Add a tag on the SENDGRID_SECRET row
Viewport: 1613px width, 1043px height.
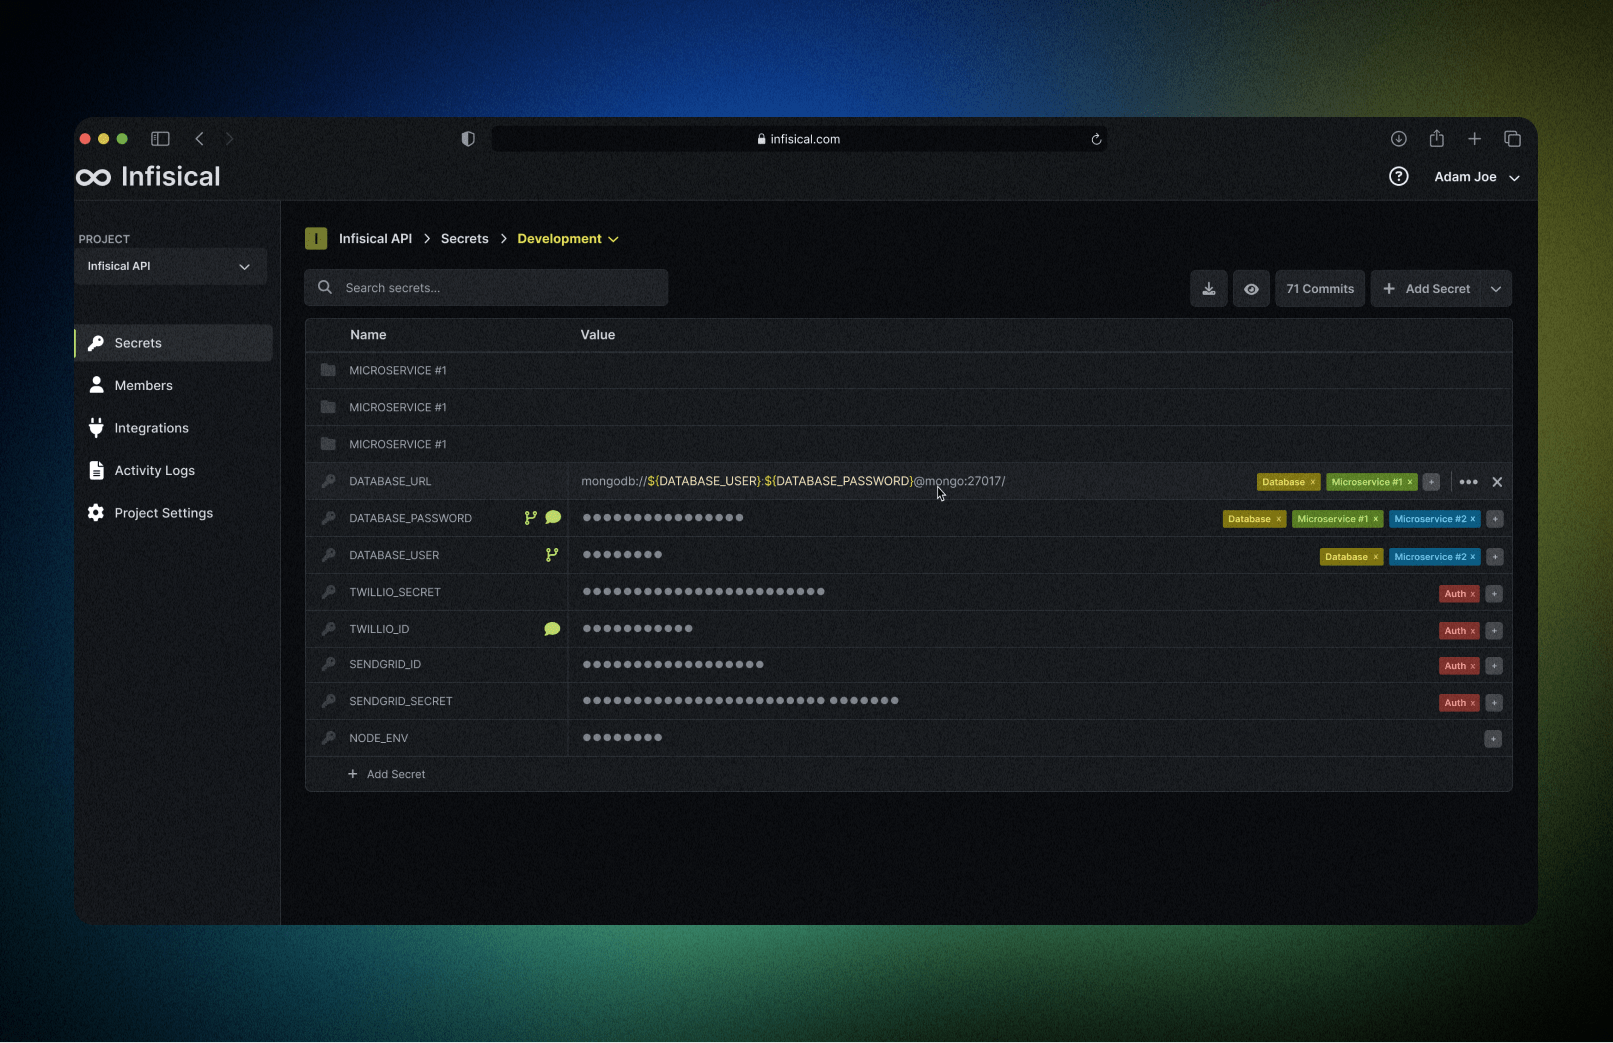tap(1494, 703)
